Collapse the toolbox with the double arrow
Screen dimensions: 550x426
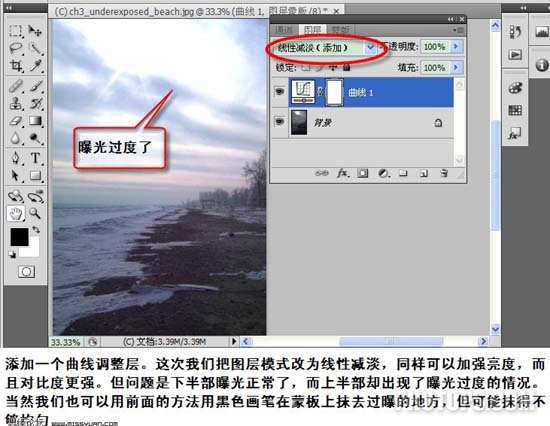(x=9, y=7)
